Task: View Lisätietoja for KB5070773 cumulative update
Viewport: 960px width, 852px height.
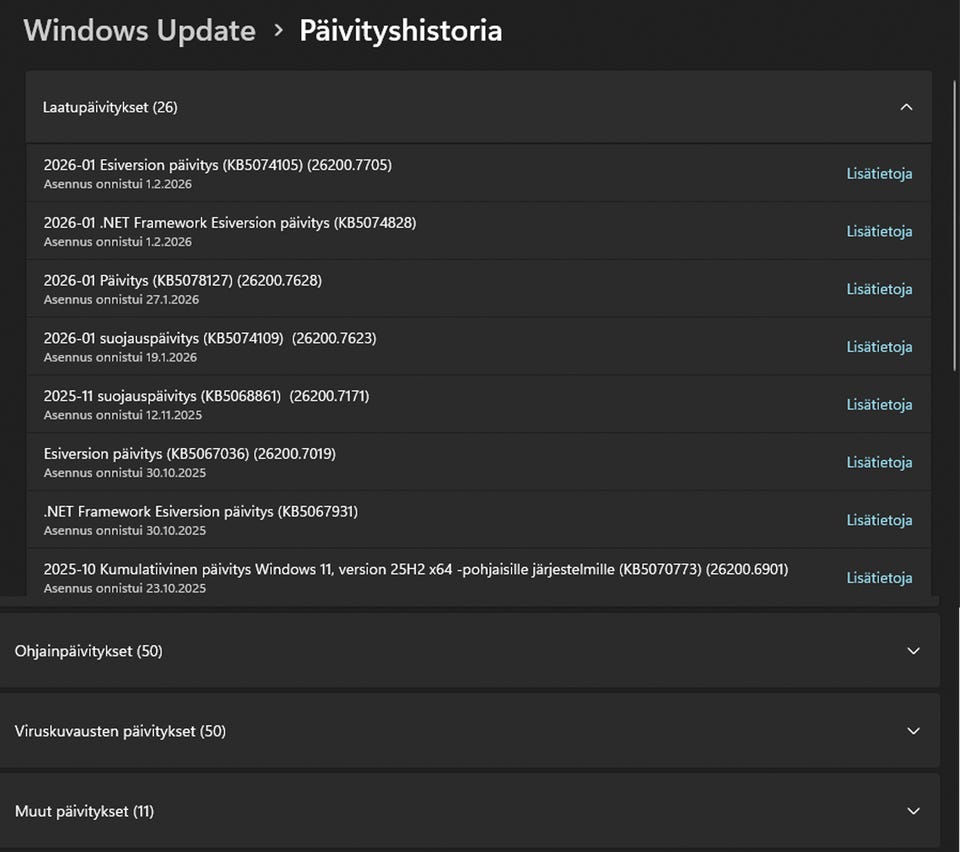Action: coord(879,578)
